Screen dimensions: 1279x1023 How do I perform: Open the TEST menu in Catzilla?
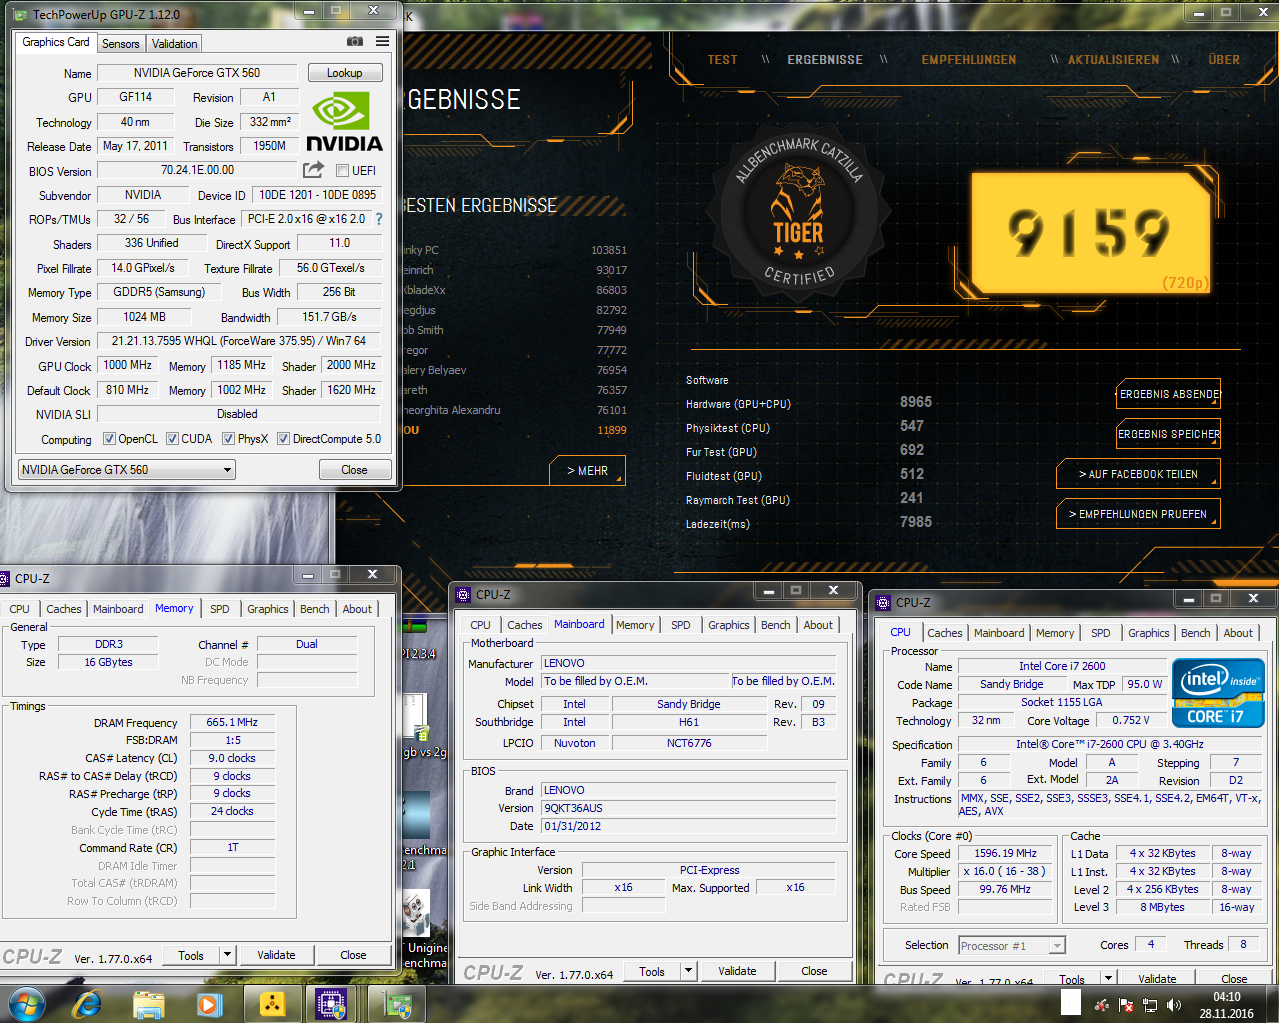click(x=723, y=60)
